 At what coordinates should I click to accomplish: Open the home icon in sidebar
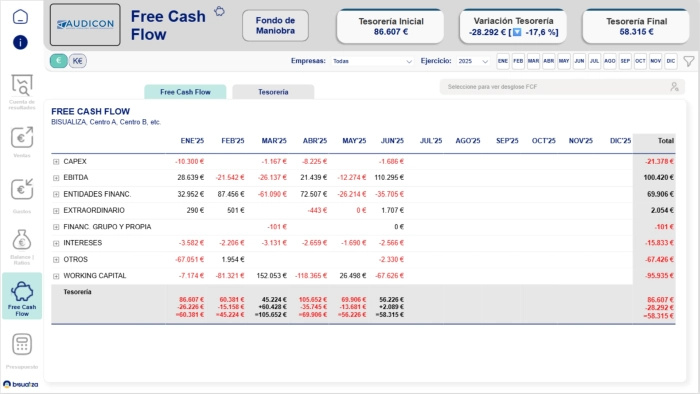tap(21, 17)
